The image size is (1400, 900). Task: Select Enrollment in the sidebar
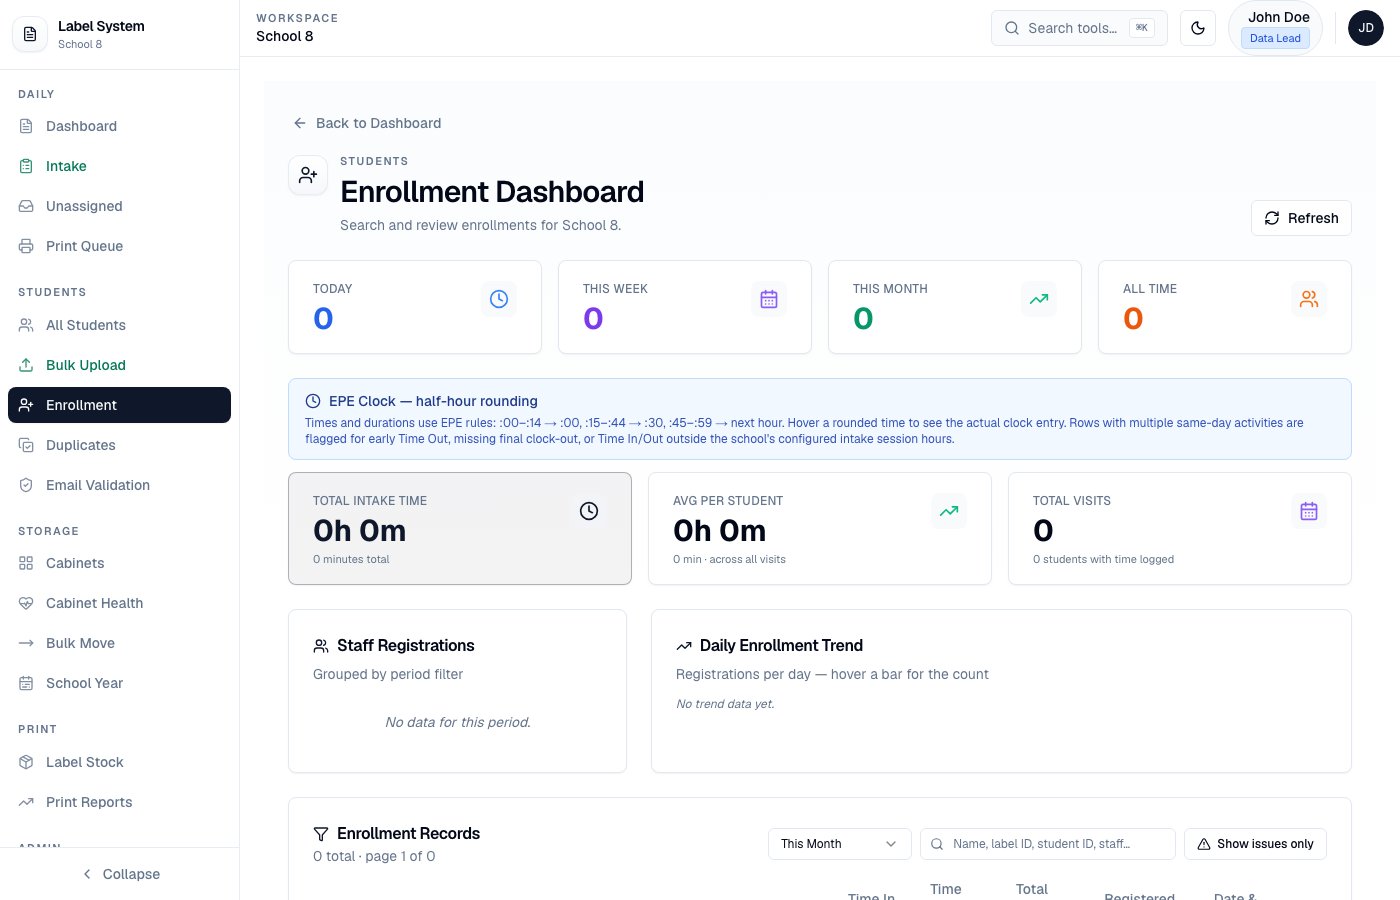(119, 405)
